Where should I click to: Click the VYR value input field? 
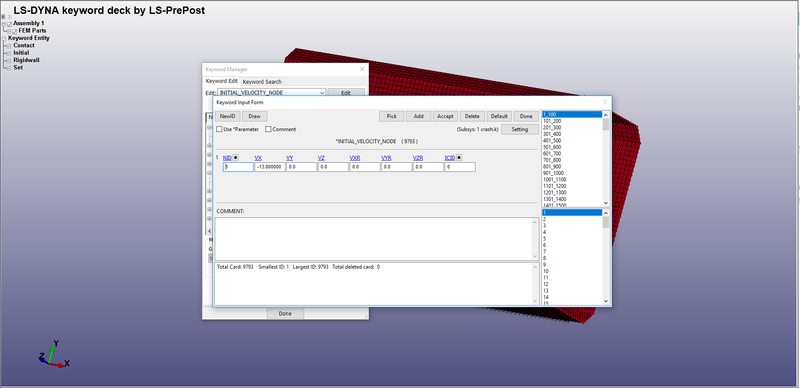[x=396, y=167]
